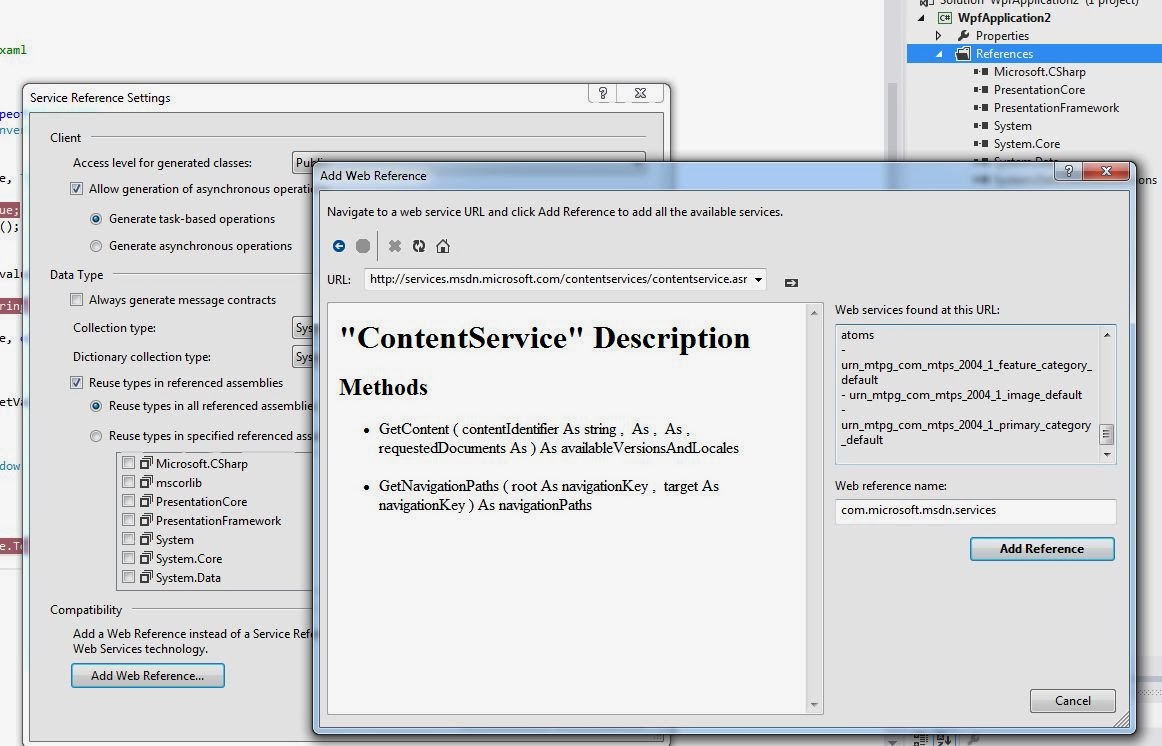Check the System.Core assembly checkbox
The image size is (1162, 746).
click(128, 559)
